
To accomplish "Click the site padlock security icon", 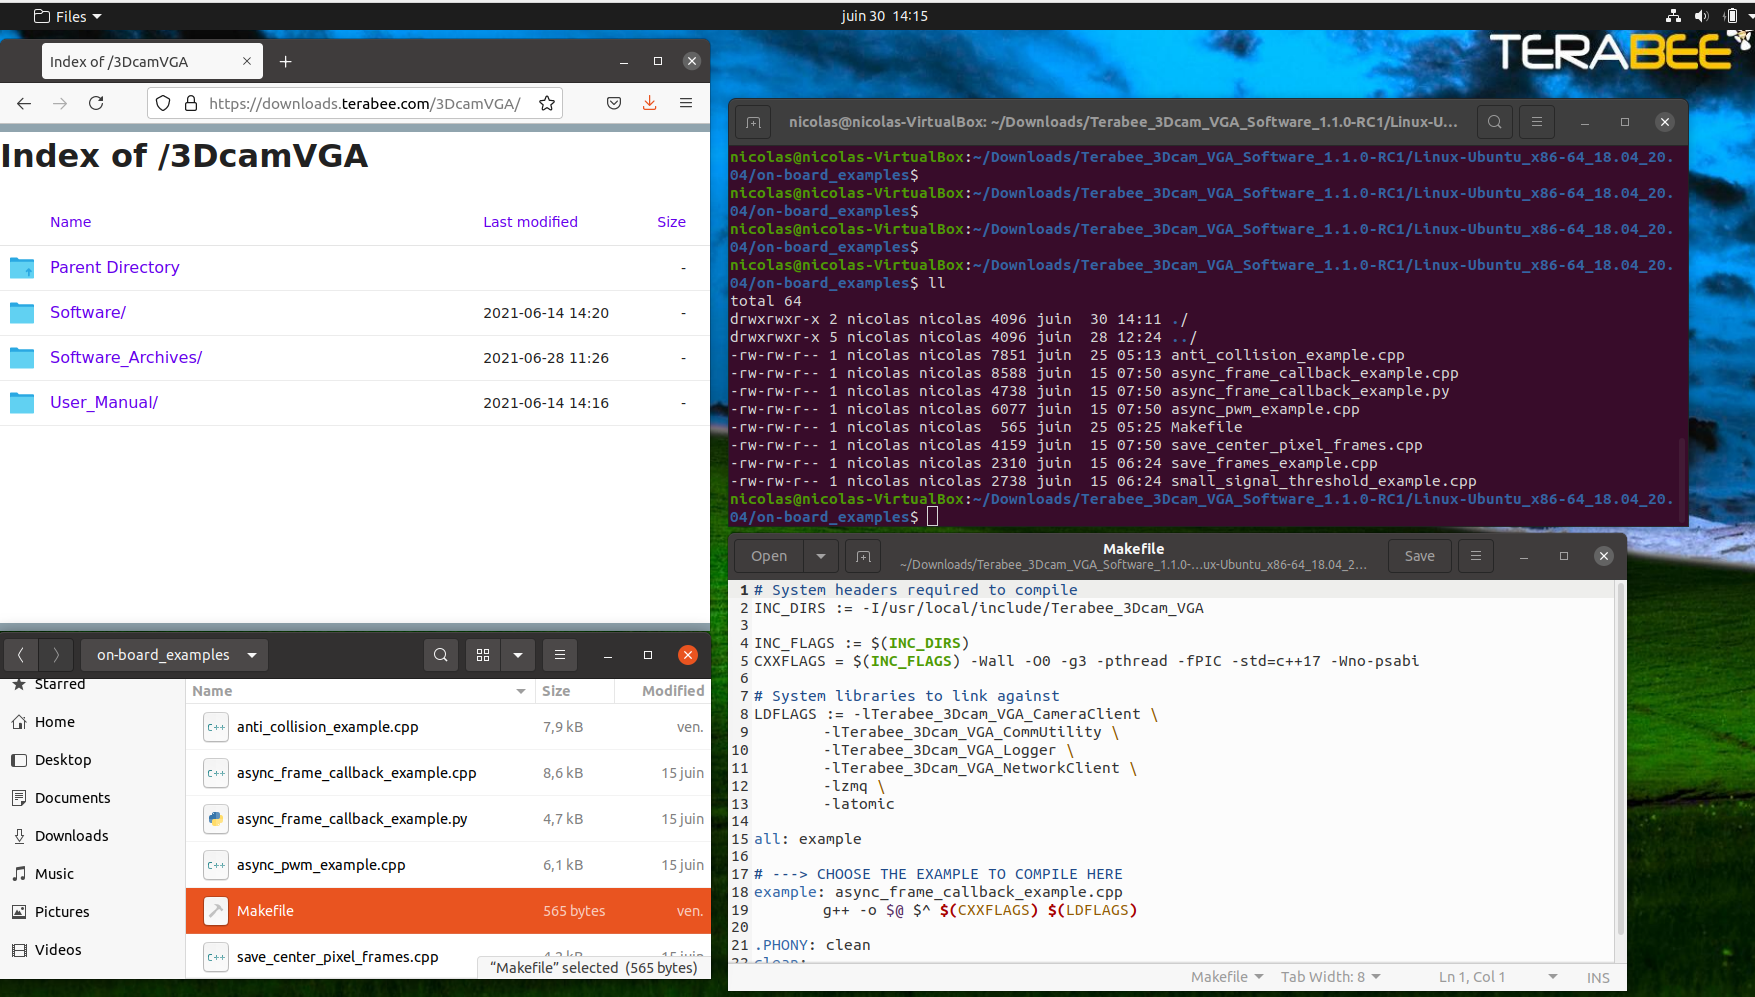I will (190, 103).
